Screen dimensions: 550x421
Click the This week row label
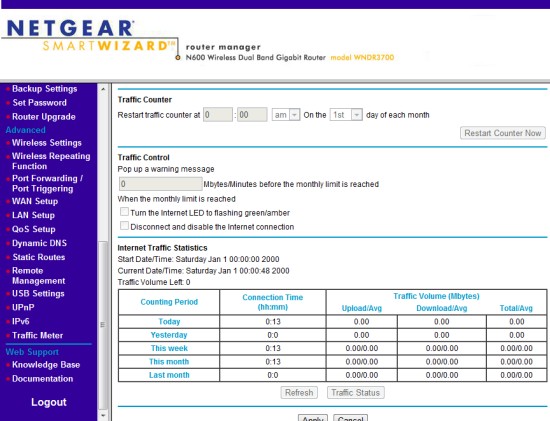(x=169, y=348)
